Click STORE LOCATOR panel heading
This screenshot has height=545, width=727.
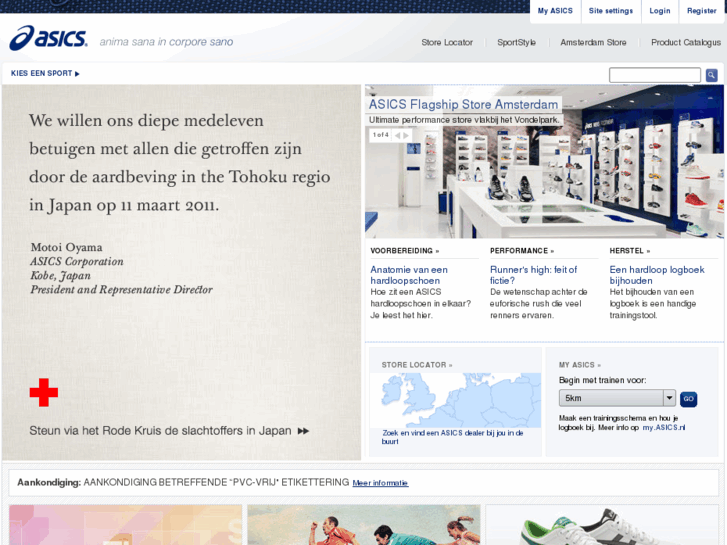point(417,365)
